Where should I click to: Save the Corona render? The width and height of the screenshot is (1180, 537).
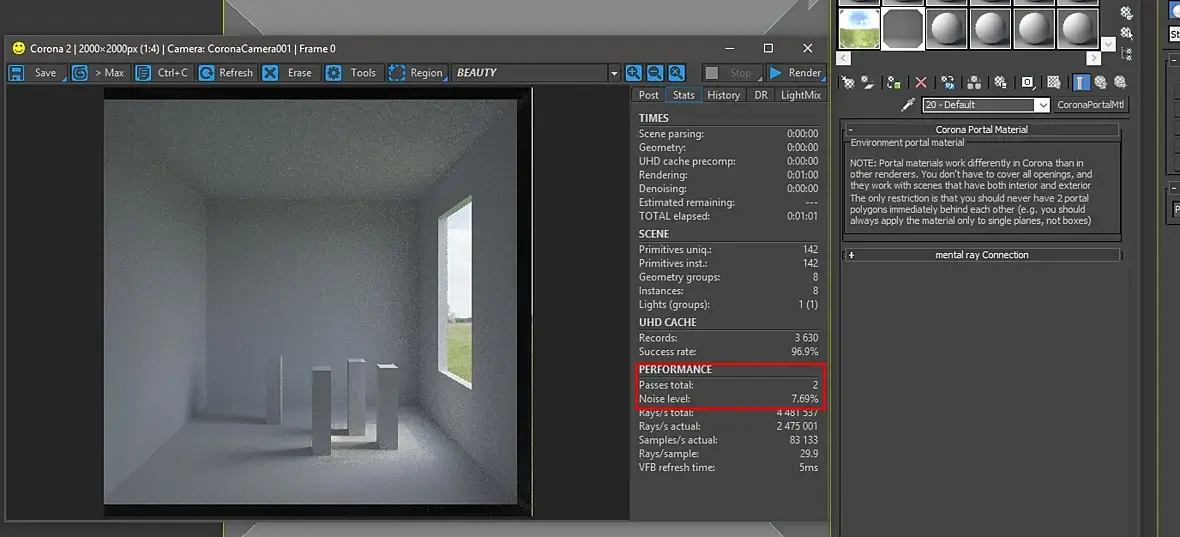[37, 73]
